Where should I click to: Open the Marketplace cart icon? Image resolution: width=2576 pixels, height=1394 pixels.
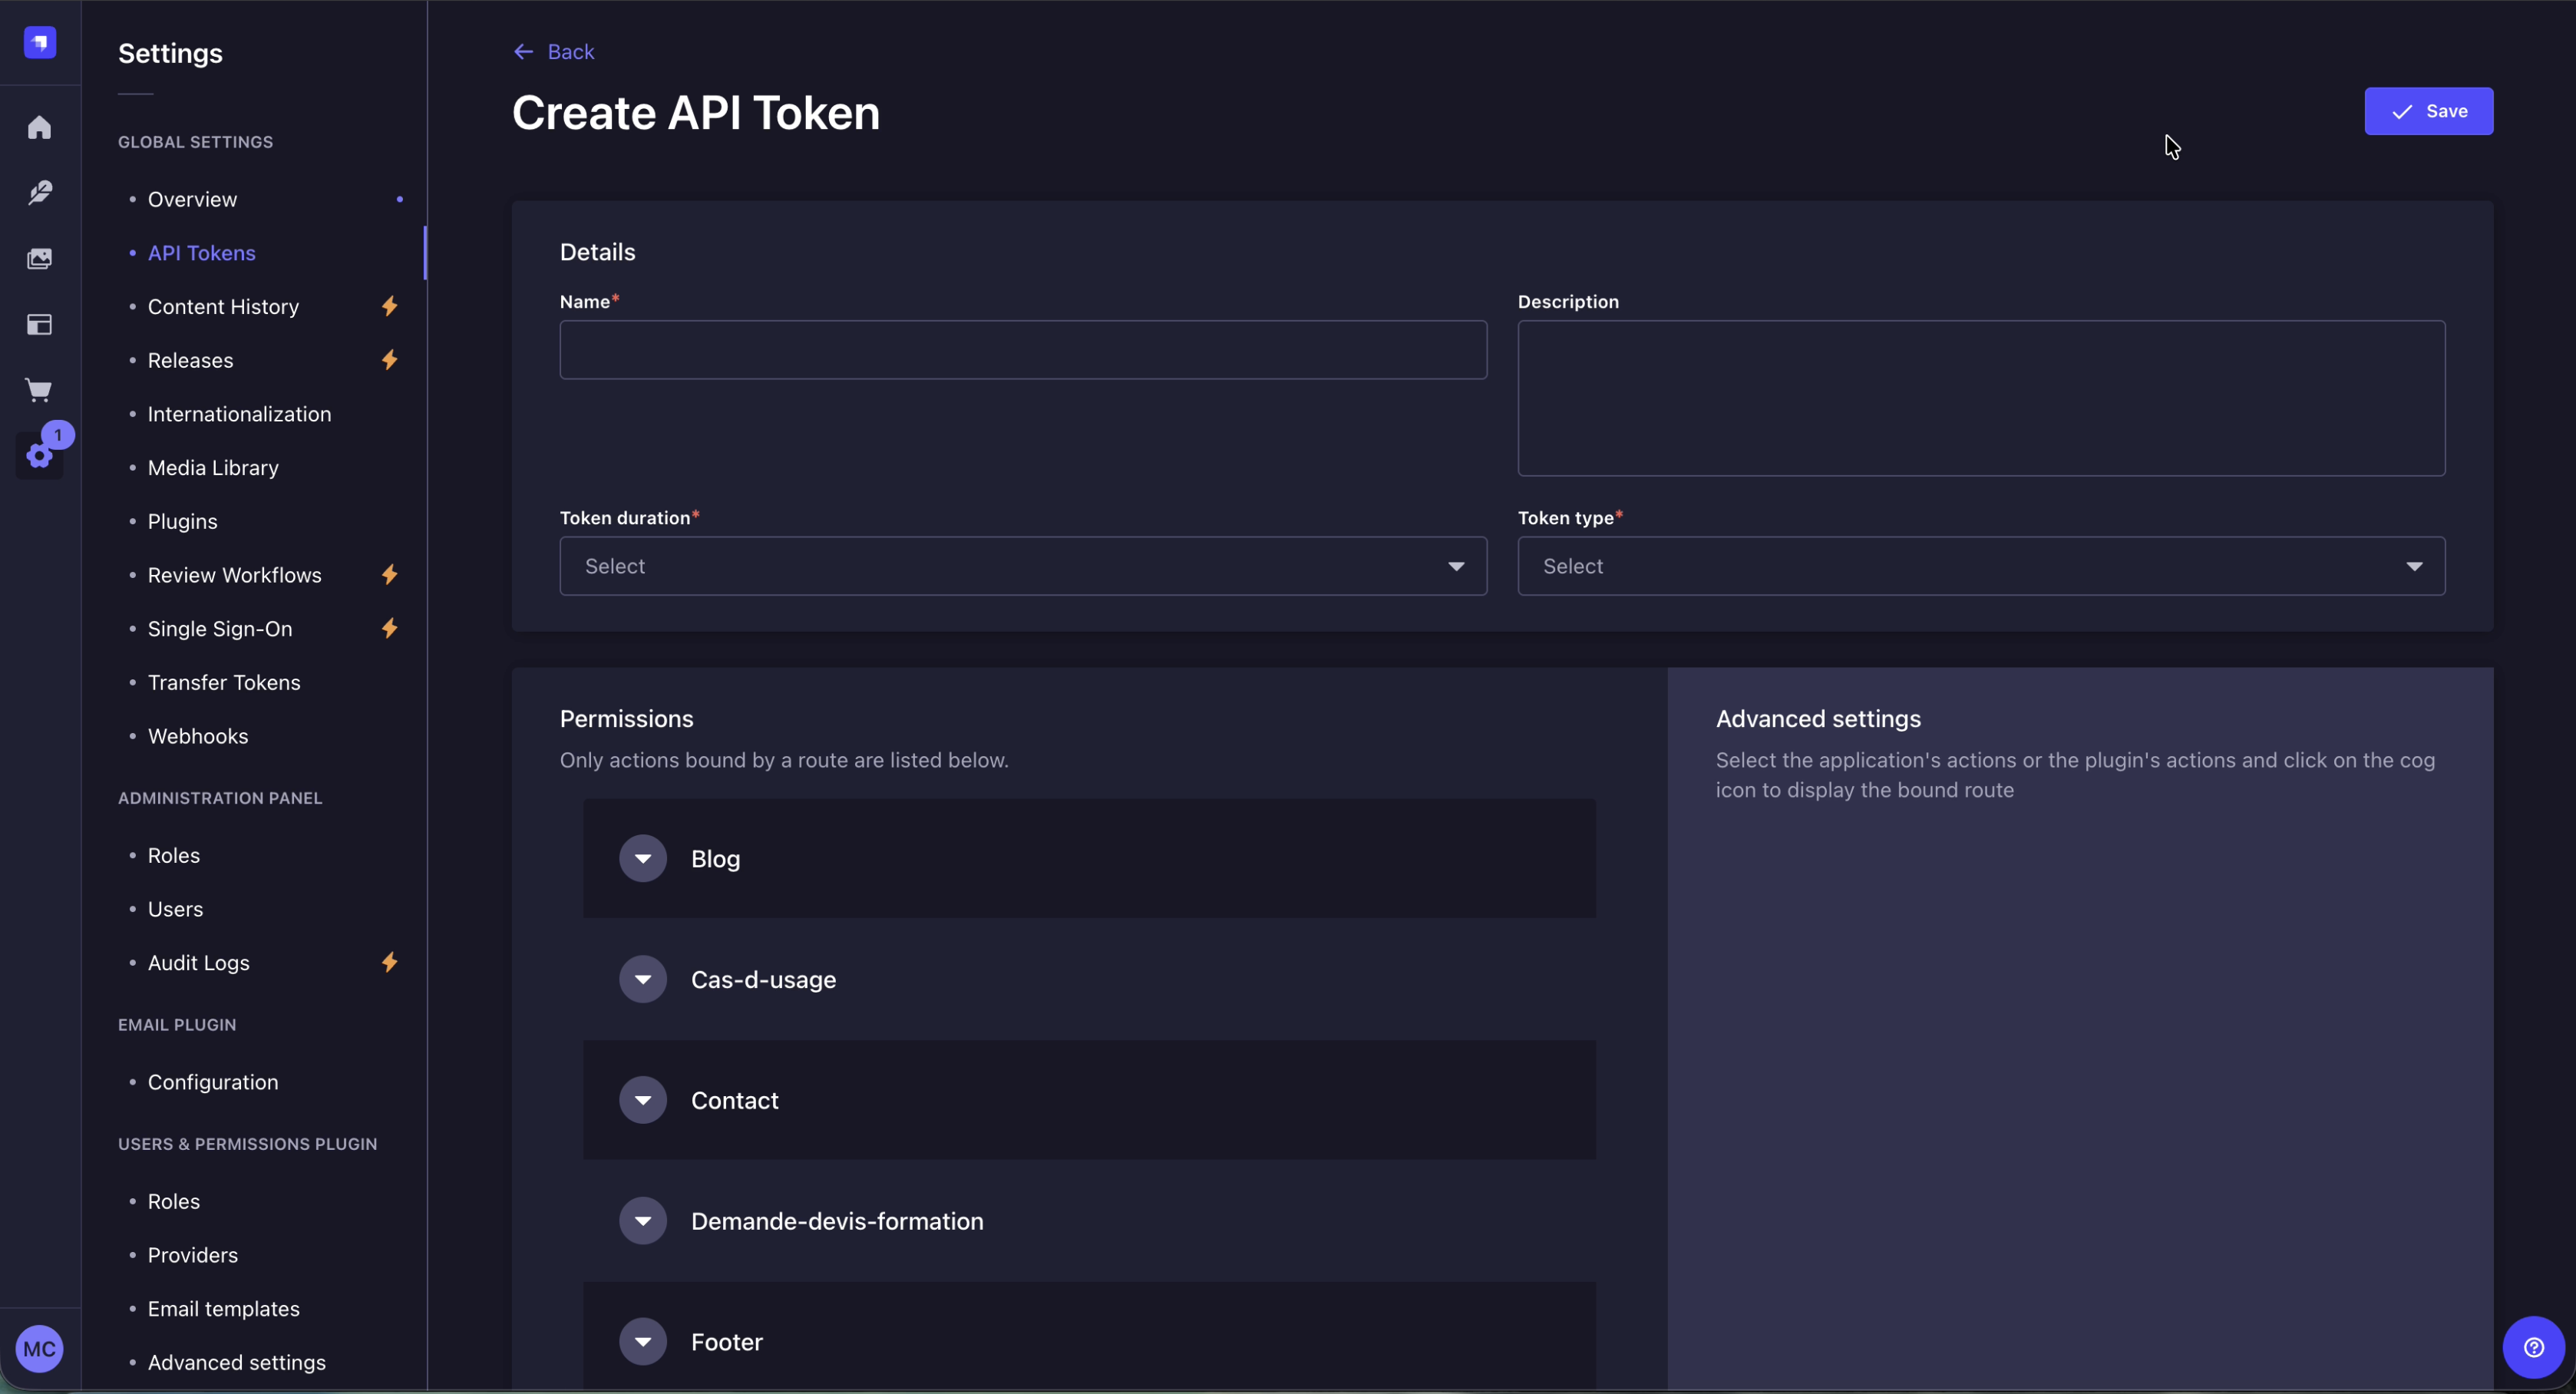pyautogui.click(x=40, y=390)
